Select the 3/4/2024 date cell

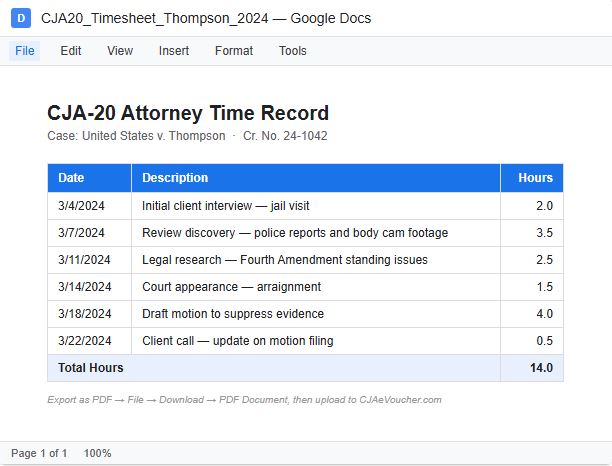89,206
